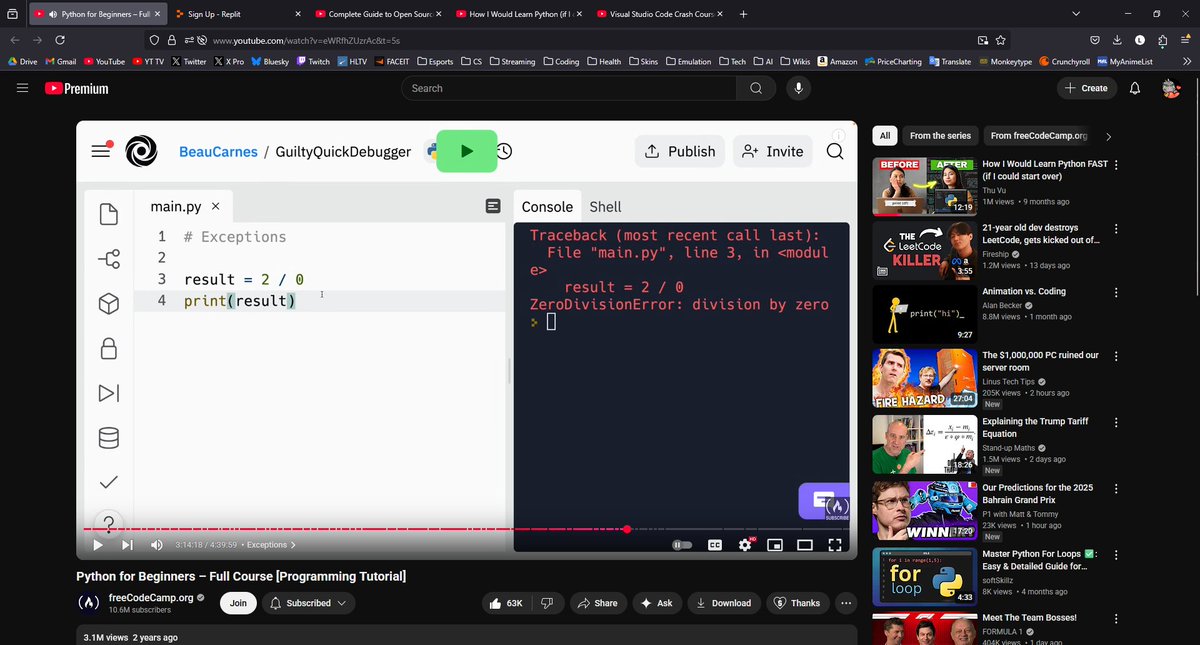Viewport: 1200px width, 645px height.
Task: Open browser downloads panel
Action: (1117, 40)
